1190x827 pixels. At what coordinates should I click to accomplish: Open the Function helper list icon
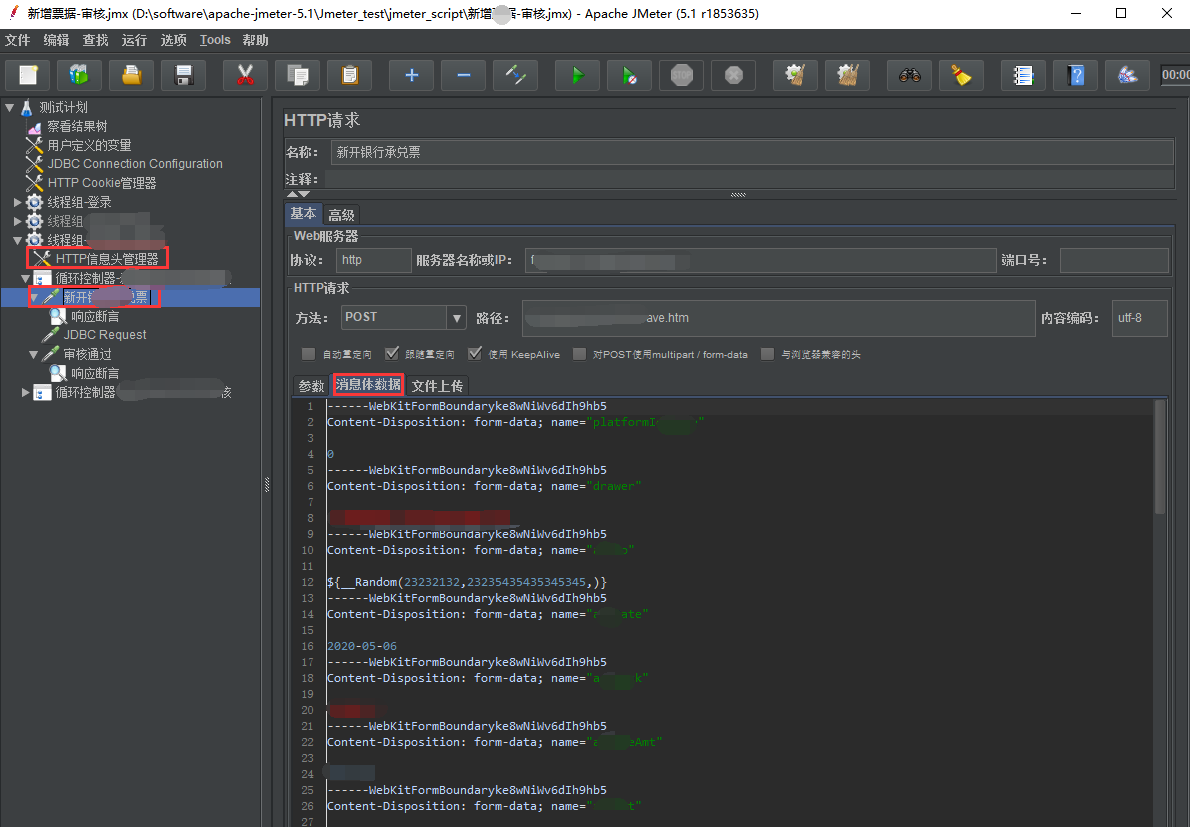point(1023,75)
